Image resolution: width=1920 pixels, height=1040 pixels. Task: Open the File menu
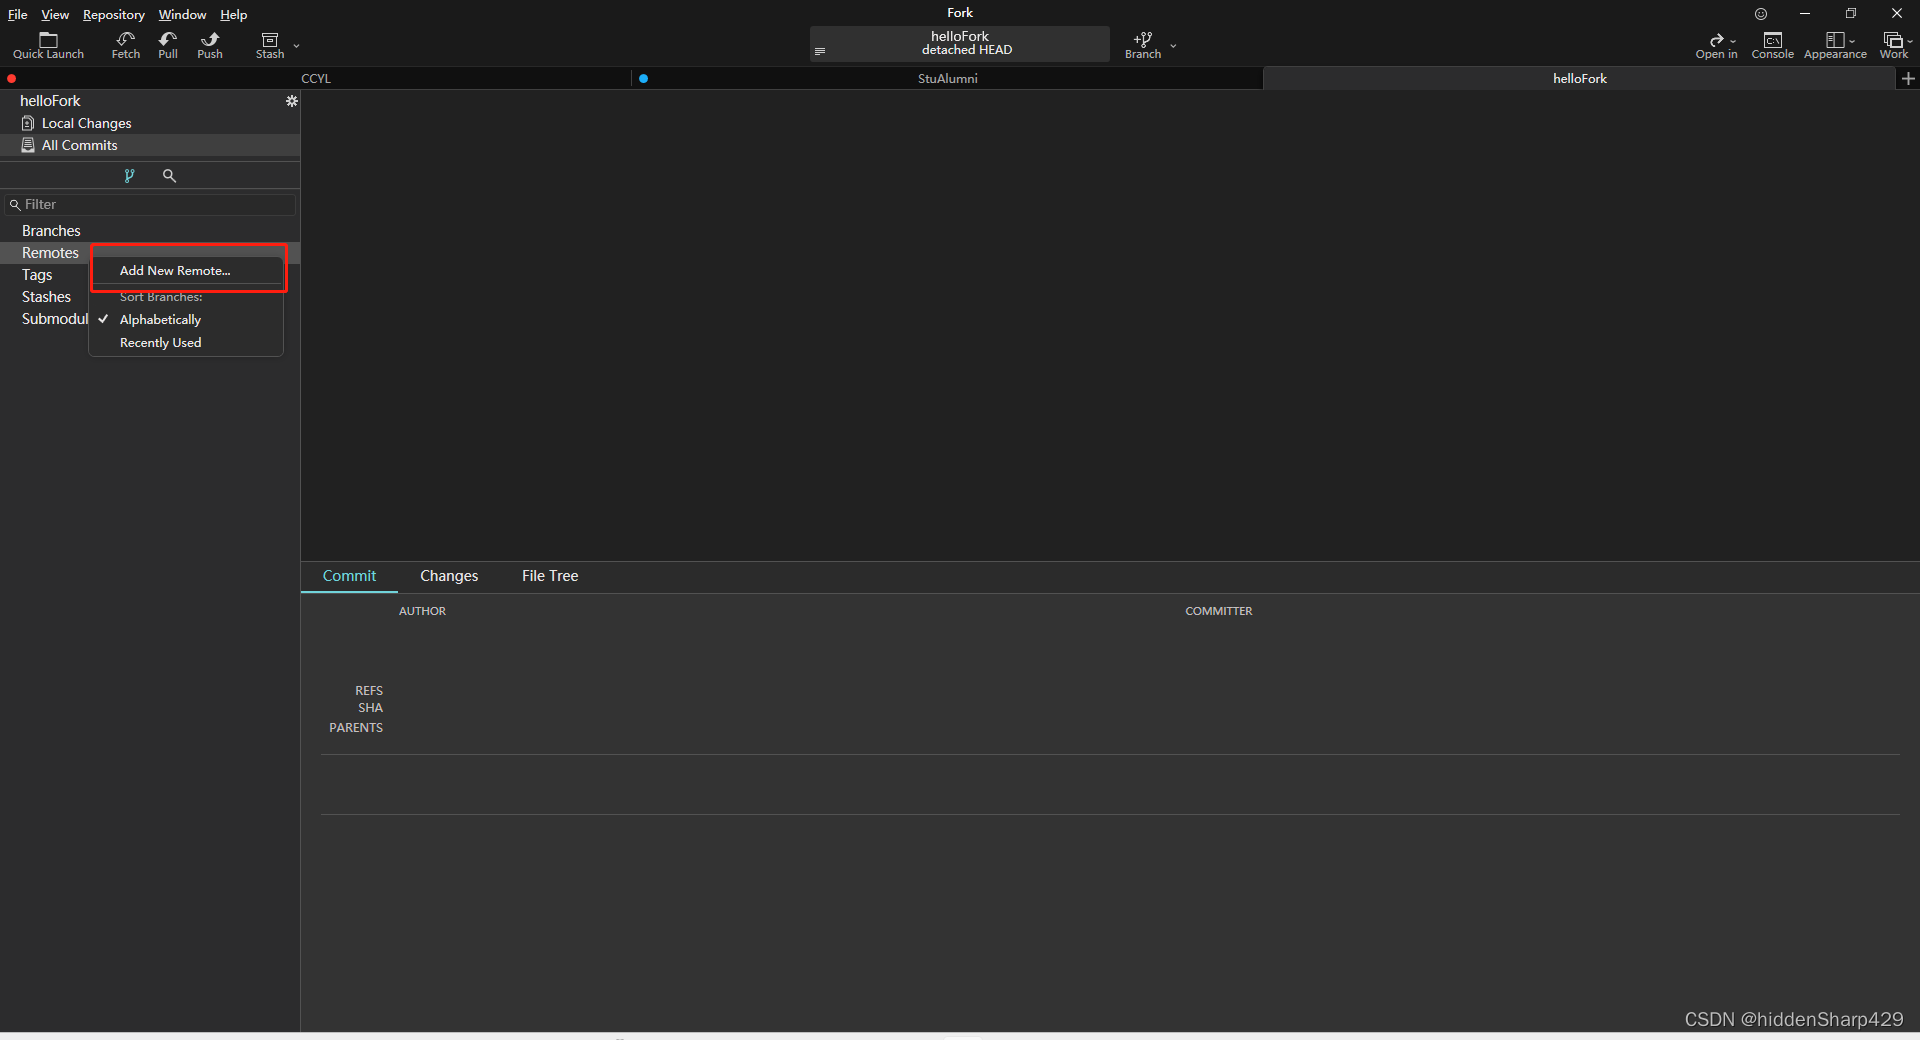18,15
